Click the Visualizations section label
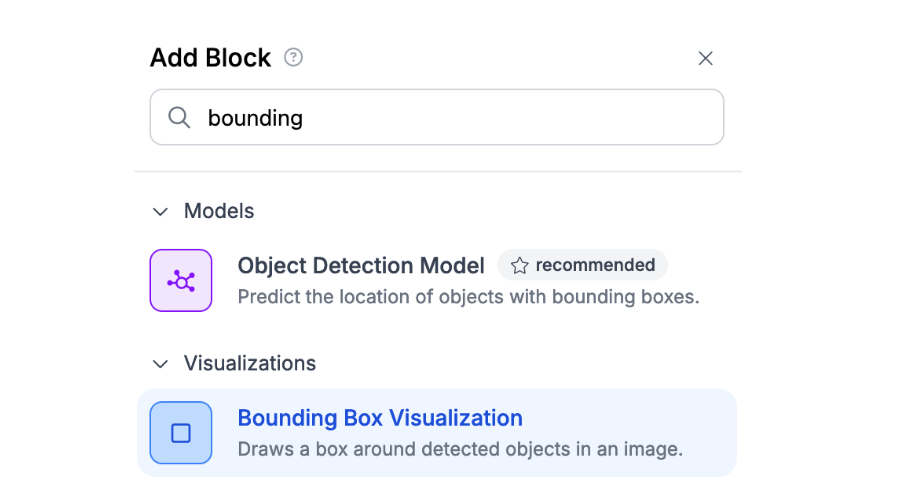Viewport: 904px width, 496px height. click(x=250, y=364)
